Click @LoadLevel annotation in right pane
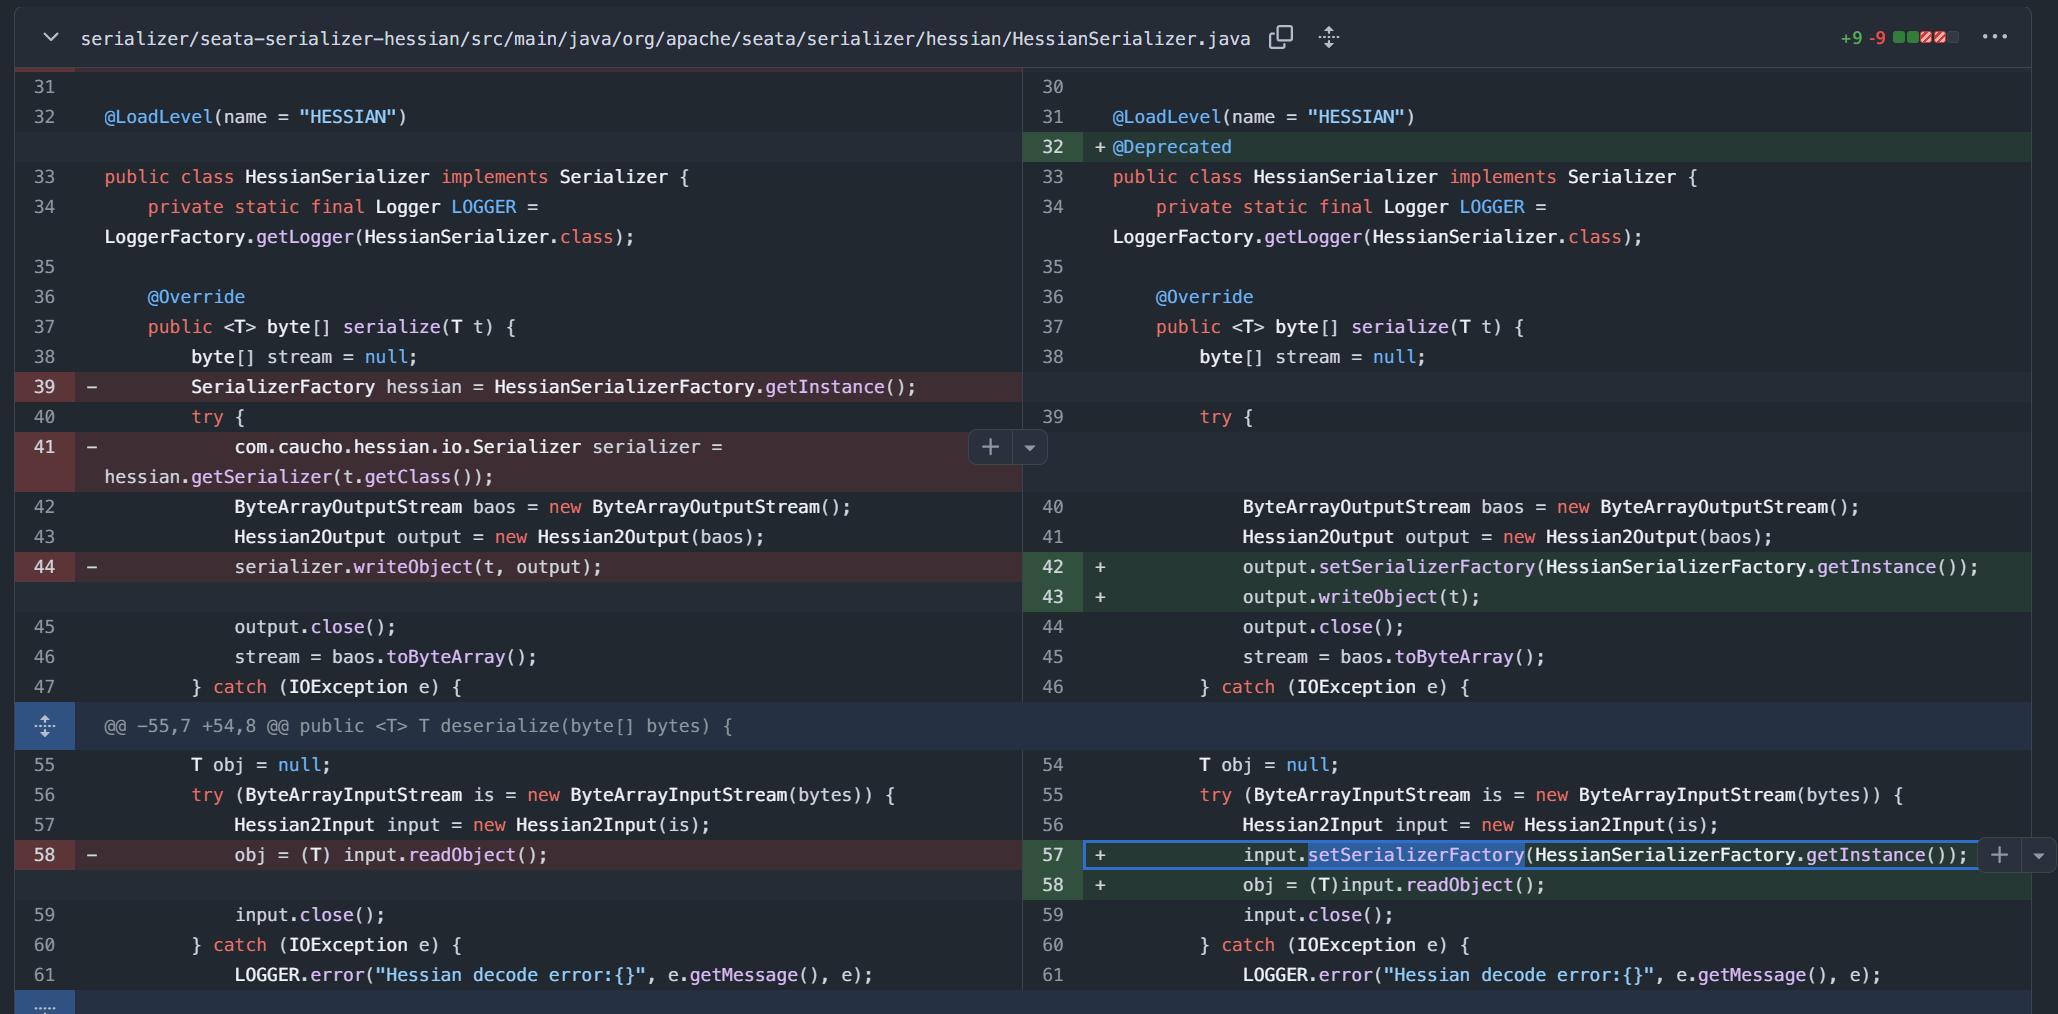Viewport: 2058px width, 1014px height. click(x=1263, y=117)
